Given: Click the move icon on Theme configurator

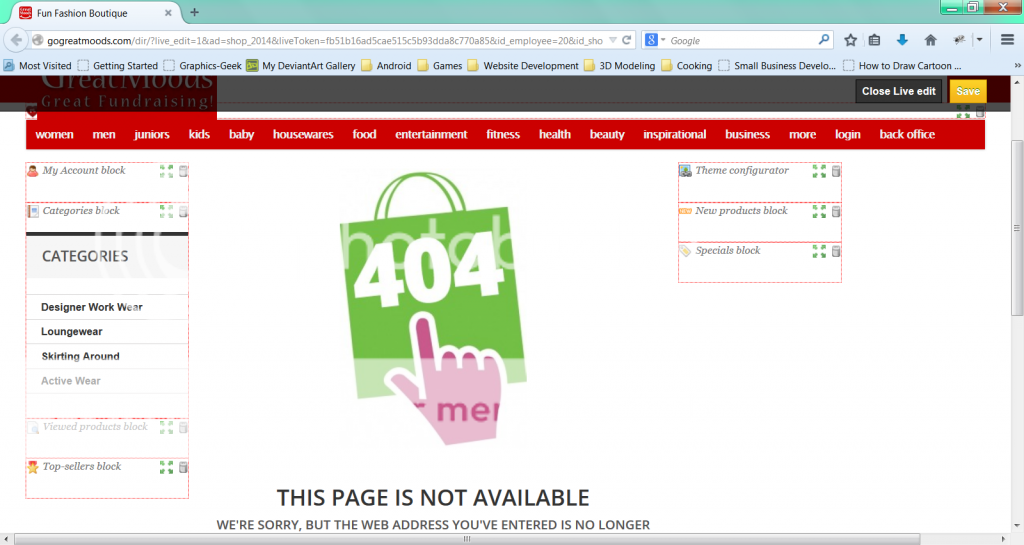Looking at the screenshot, I should [x=819, y=171].
